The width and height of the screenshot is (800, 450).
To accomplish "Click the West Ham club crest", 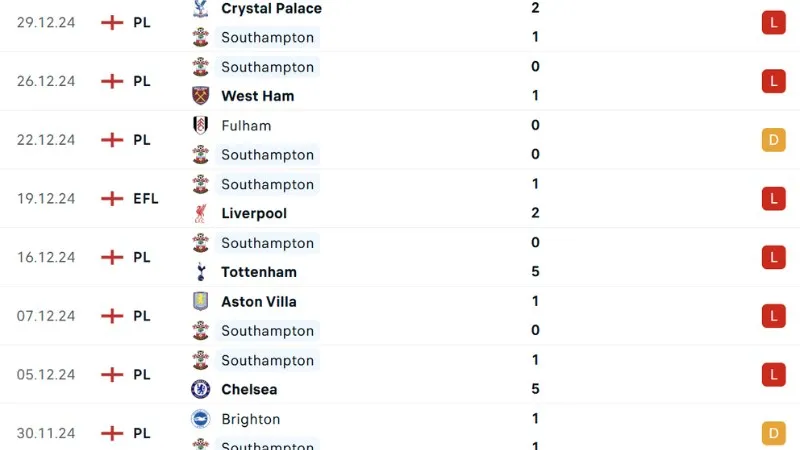I will (201, 96).
